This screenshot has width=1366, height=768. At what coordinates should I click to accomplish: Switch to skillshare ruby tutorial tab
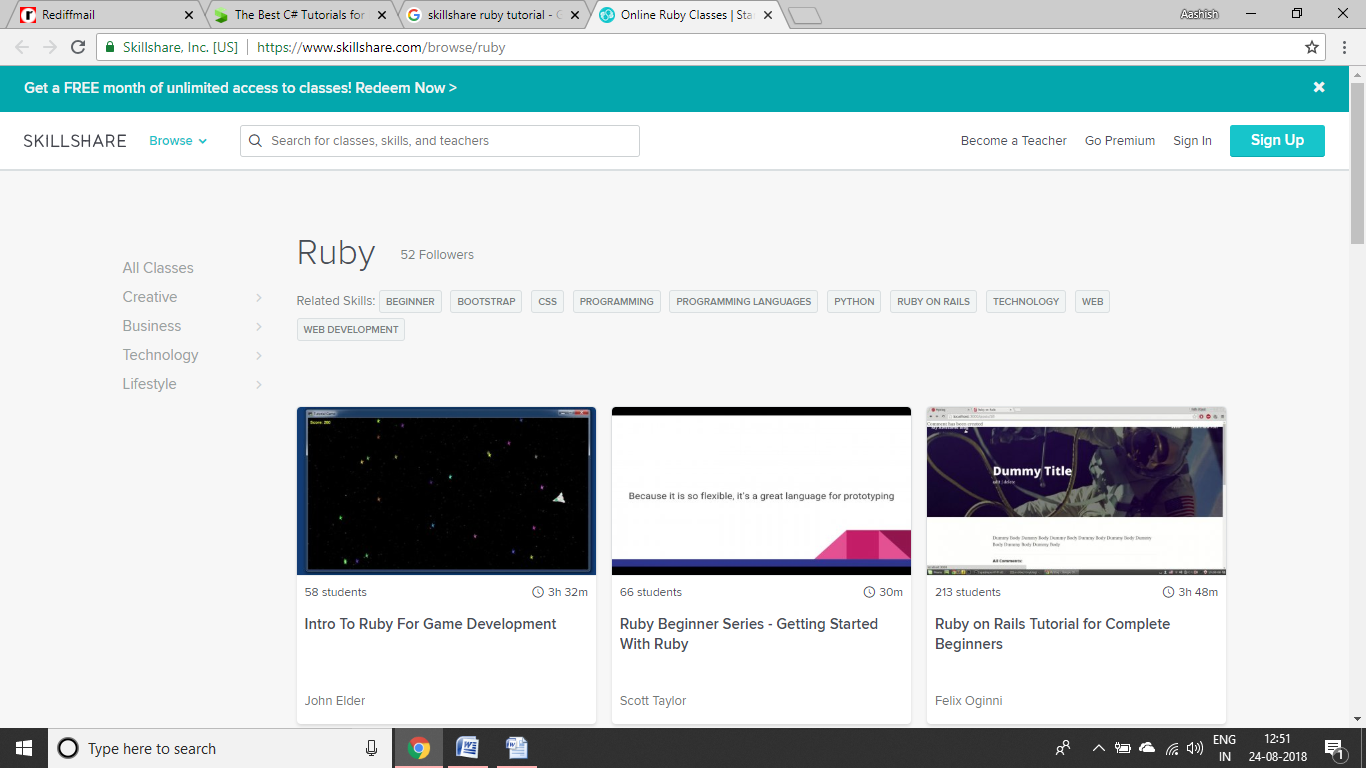click(x=490, y=15)
